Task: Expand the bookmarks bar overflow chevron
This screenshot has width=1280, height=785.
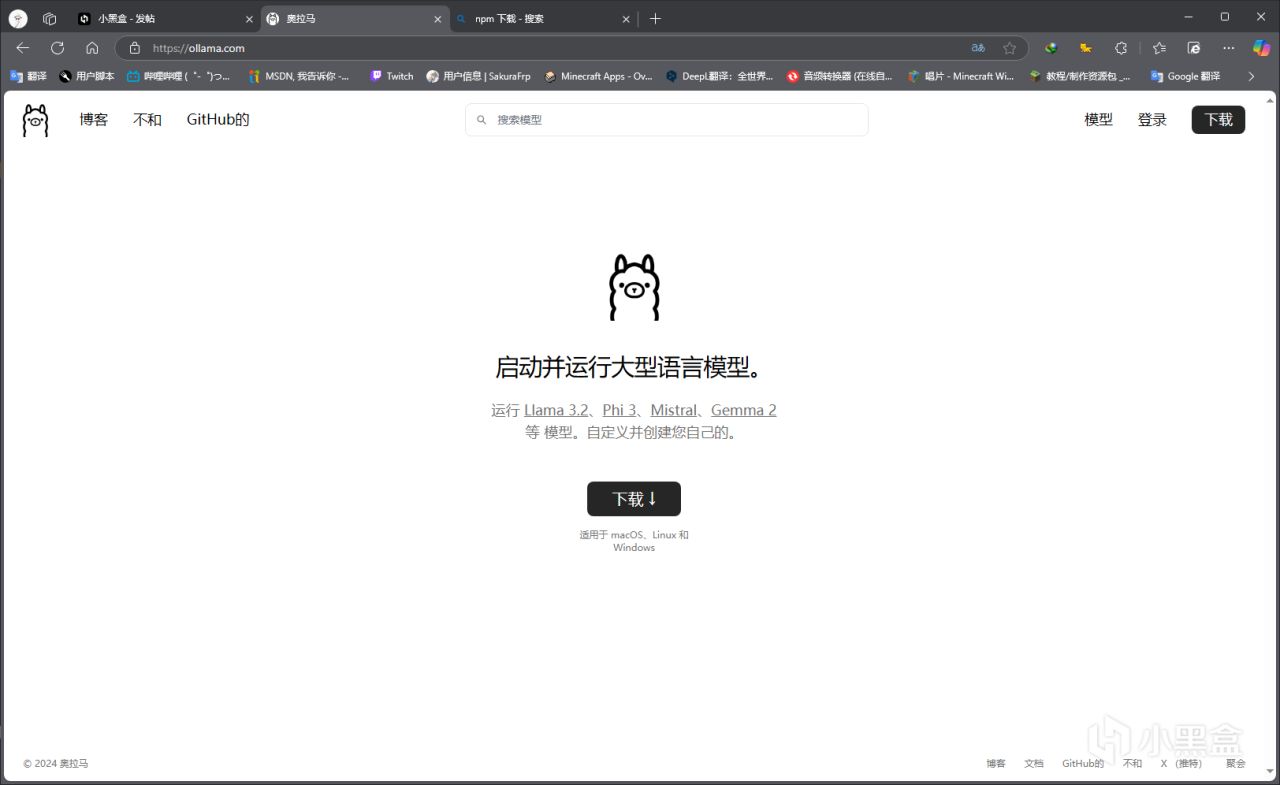Action: point(1250,76)
